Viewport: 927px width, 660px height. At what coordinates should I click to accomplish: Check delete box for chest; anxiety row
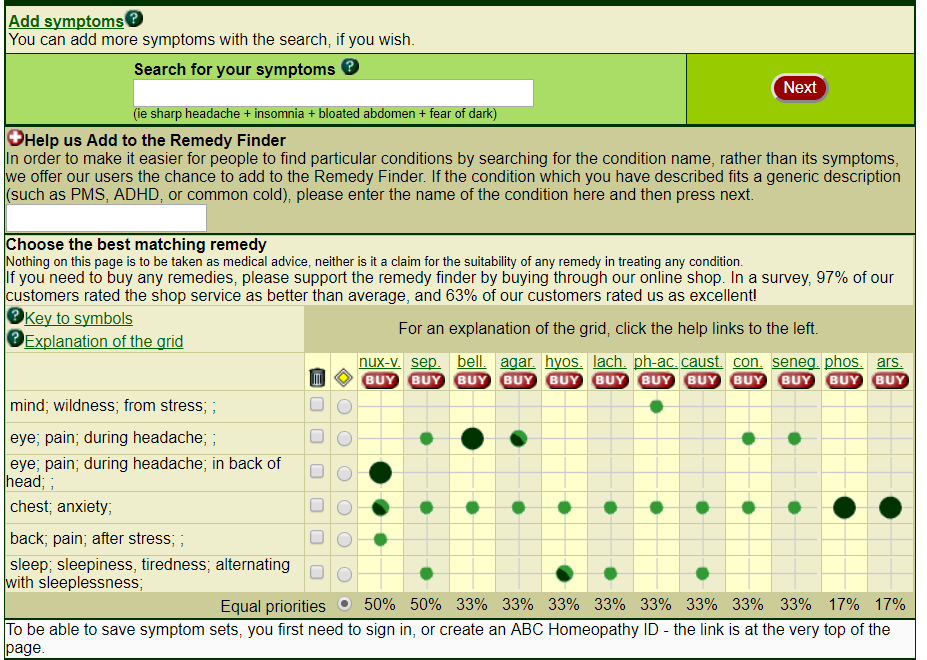pos(317,506)
